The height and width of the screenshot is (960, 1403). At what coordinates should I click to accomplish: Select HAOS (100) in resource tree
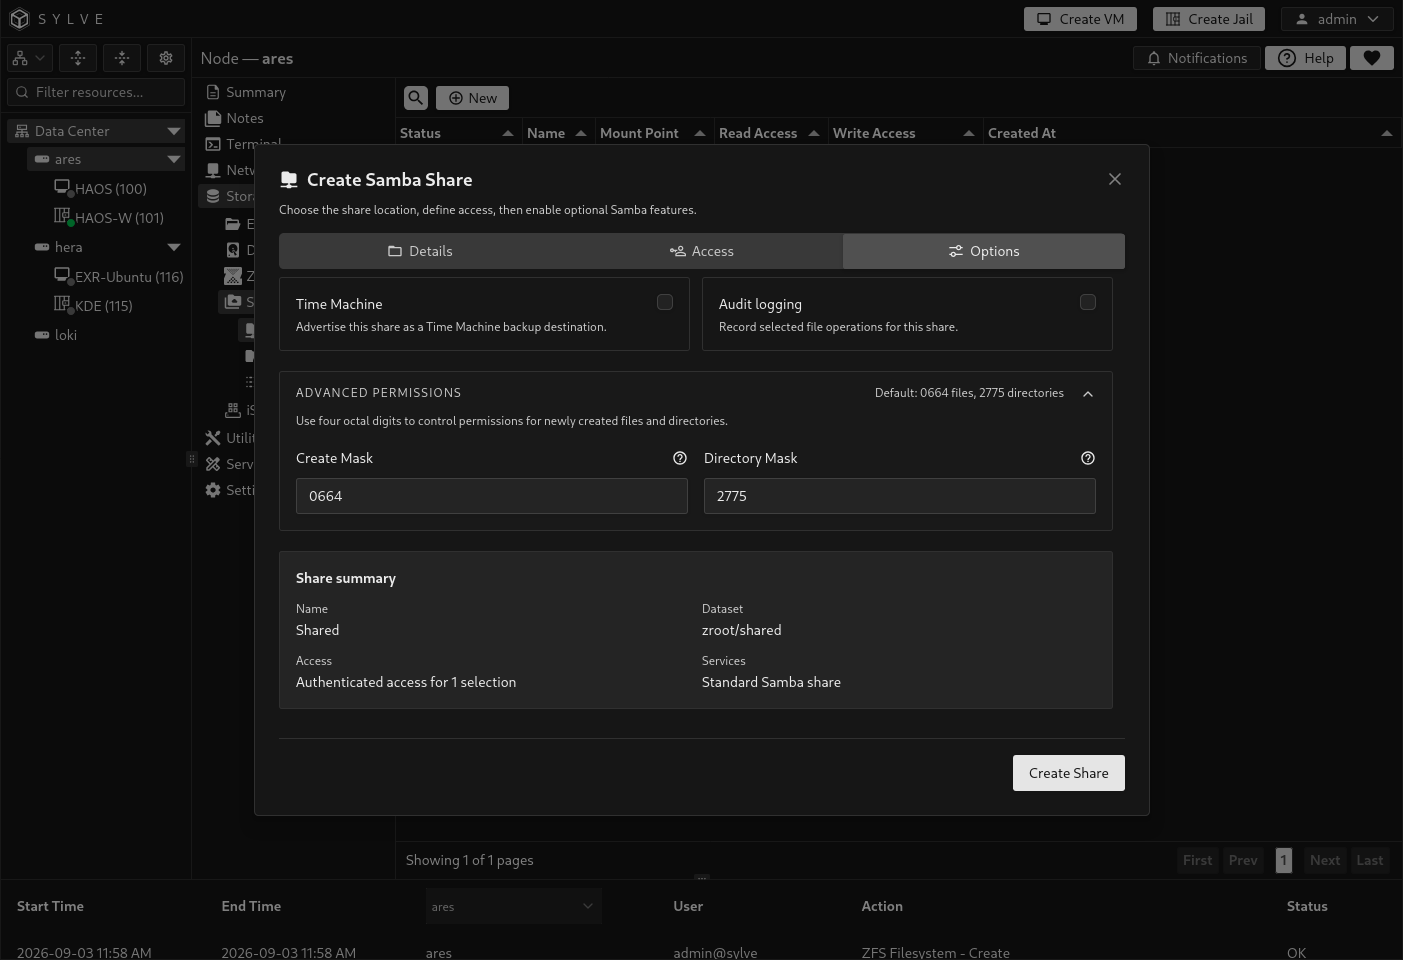[x=111, y=189]
